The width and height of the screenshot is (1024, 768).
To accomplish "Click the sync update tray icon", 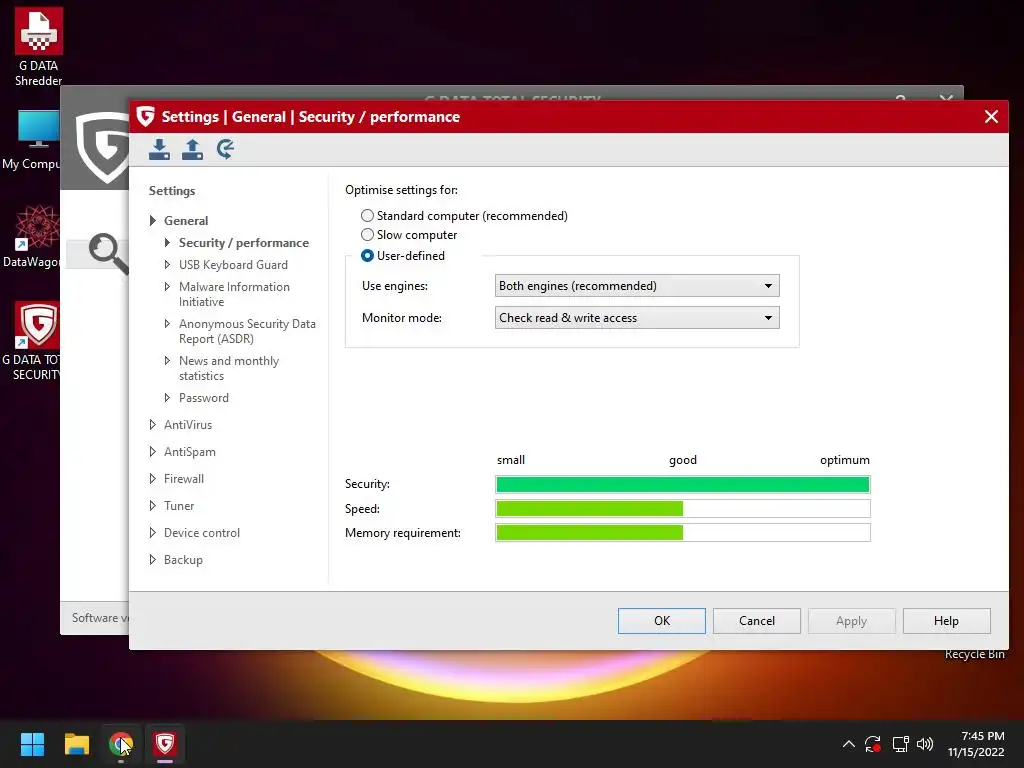I will (872, 744).
